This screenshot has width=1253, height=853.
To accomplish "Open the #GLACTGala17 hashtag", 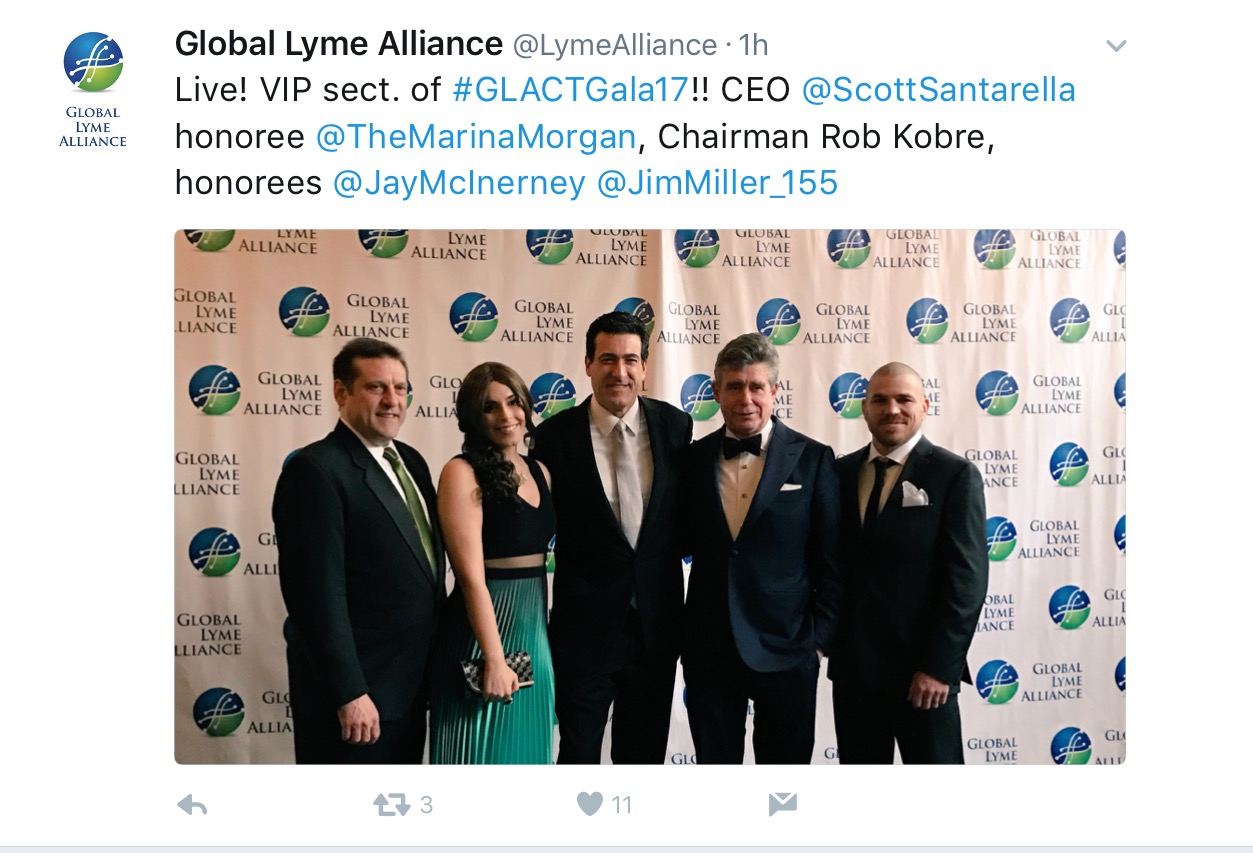I will (x=570, y=90).
